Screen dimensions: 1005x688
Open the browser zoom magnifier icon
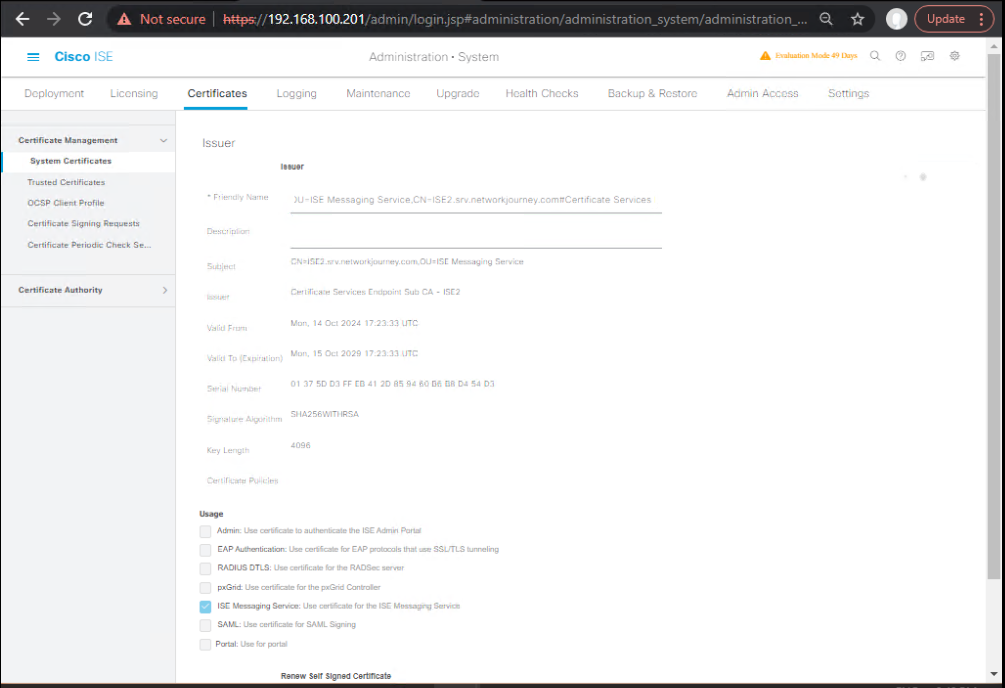826,19
